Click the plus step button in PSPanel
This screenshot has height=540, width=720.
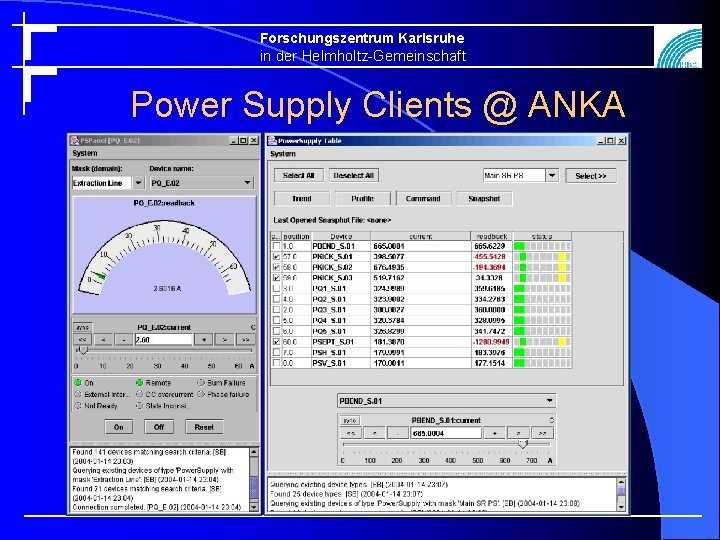pos(203,340)
